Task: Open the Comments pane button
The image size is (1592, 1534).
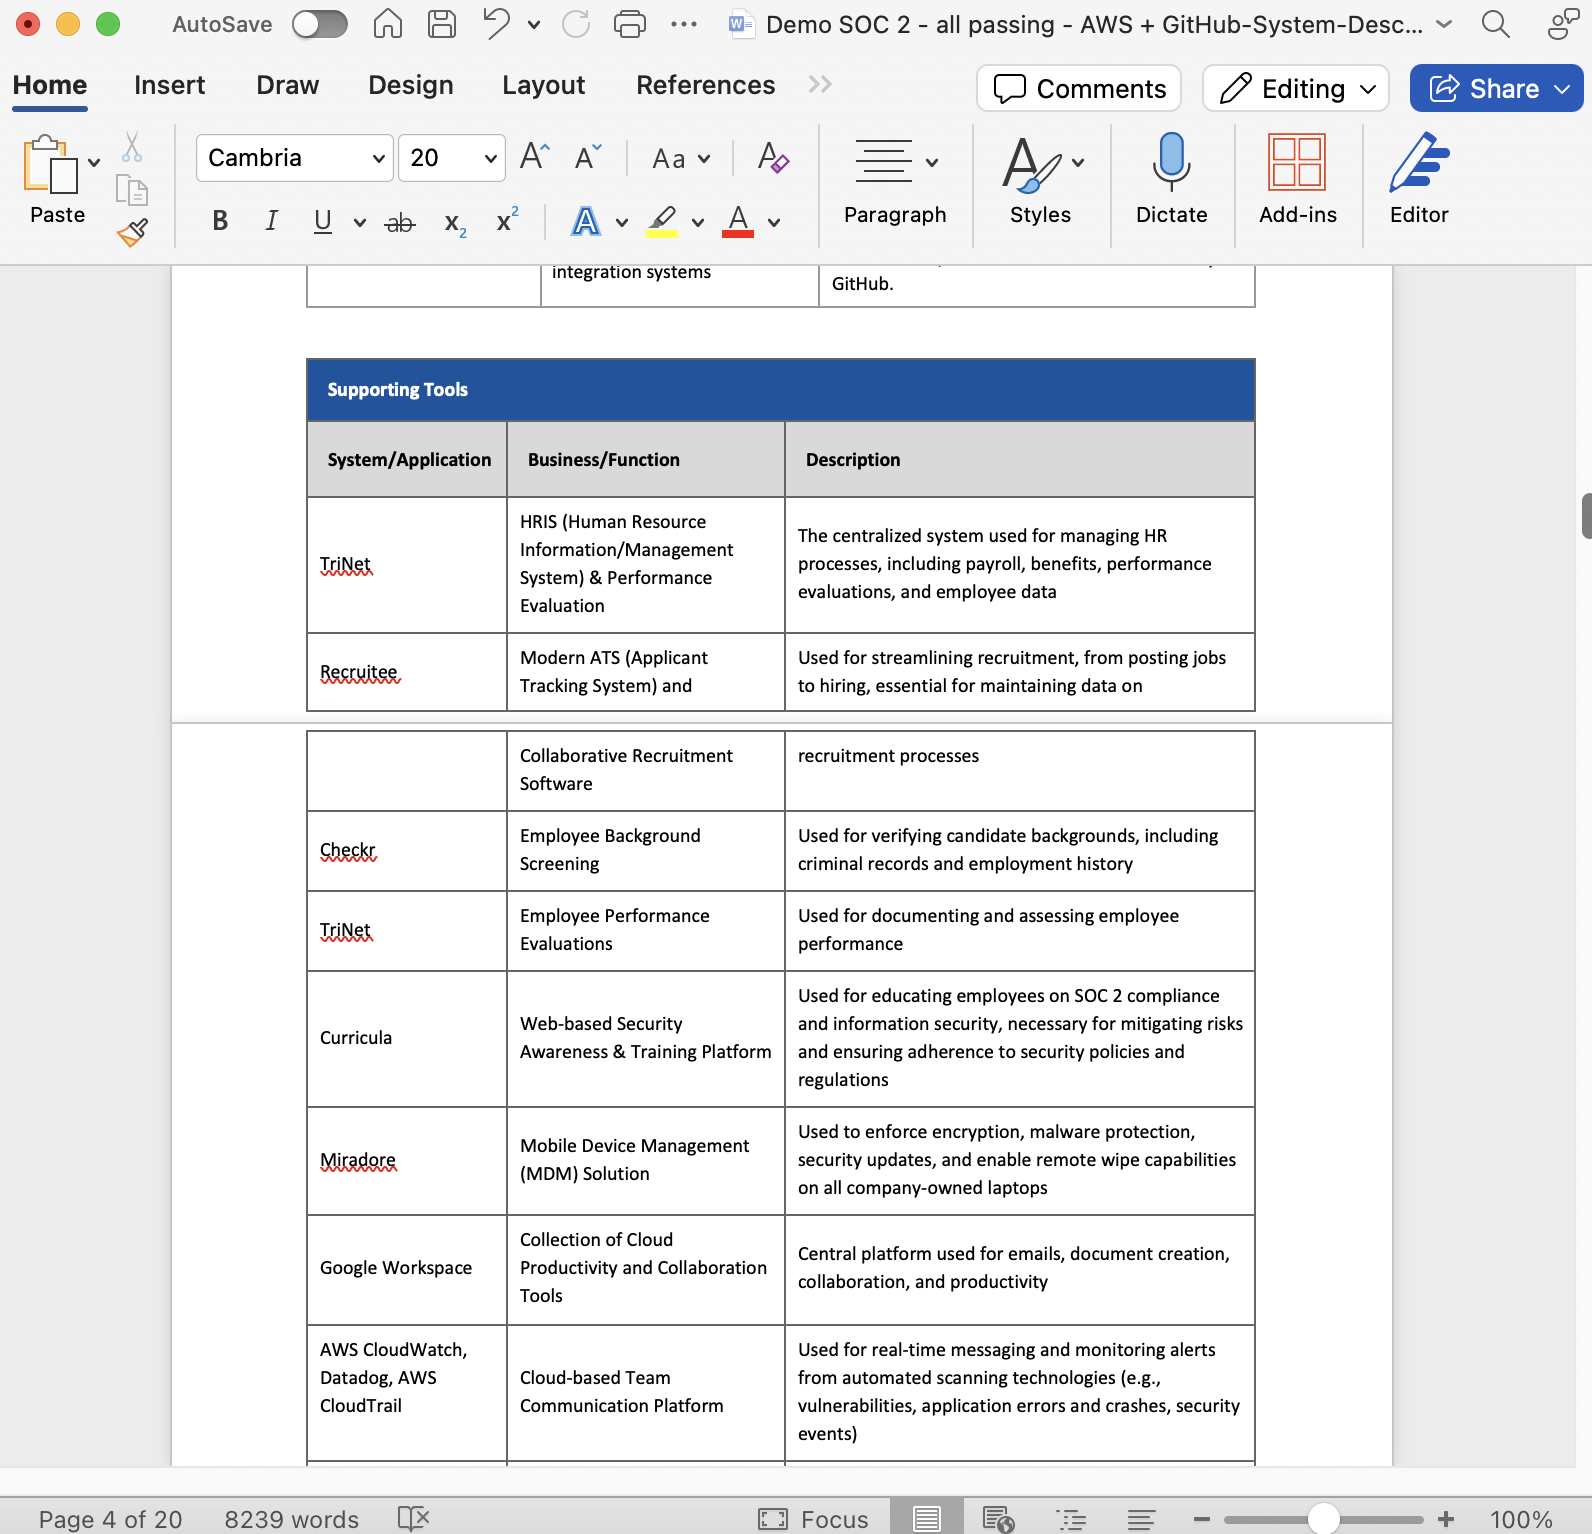Action: tap(1079, 88)
